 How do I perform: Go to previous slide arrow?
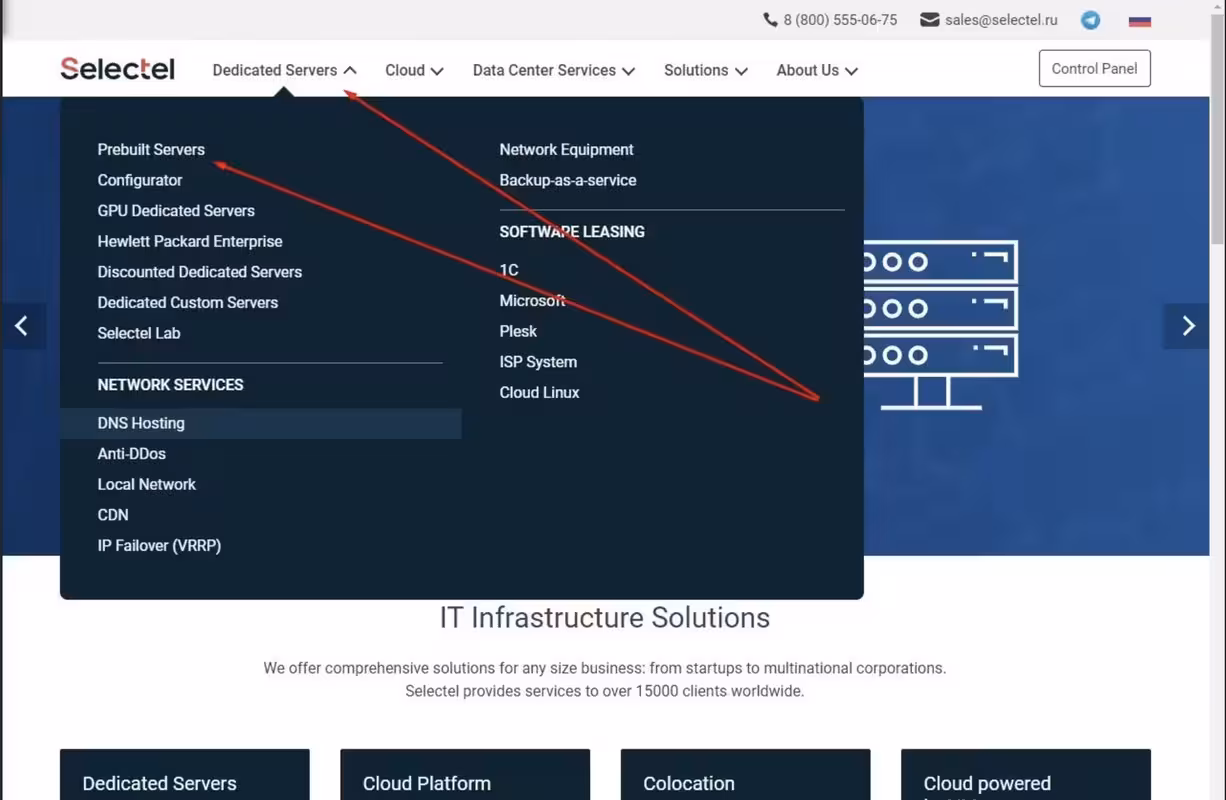22,326
